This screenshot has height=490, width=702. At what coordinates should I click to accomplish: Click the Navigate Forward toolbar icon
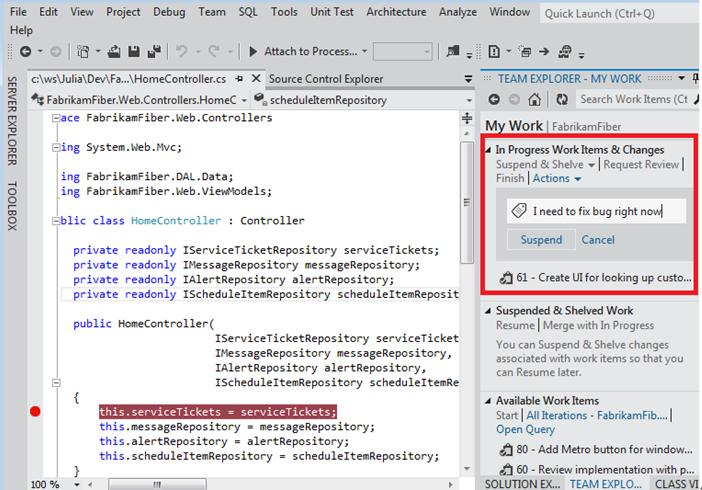[56, 52]
